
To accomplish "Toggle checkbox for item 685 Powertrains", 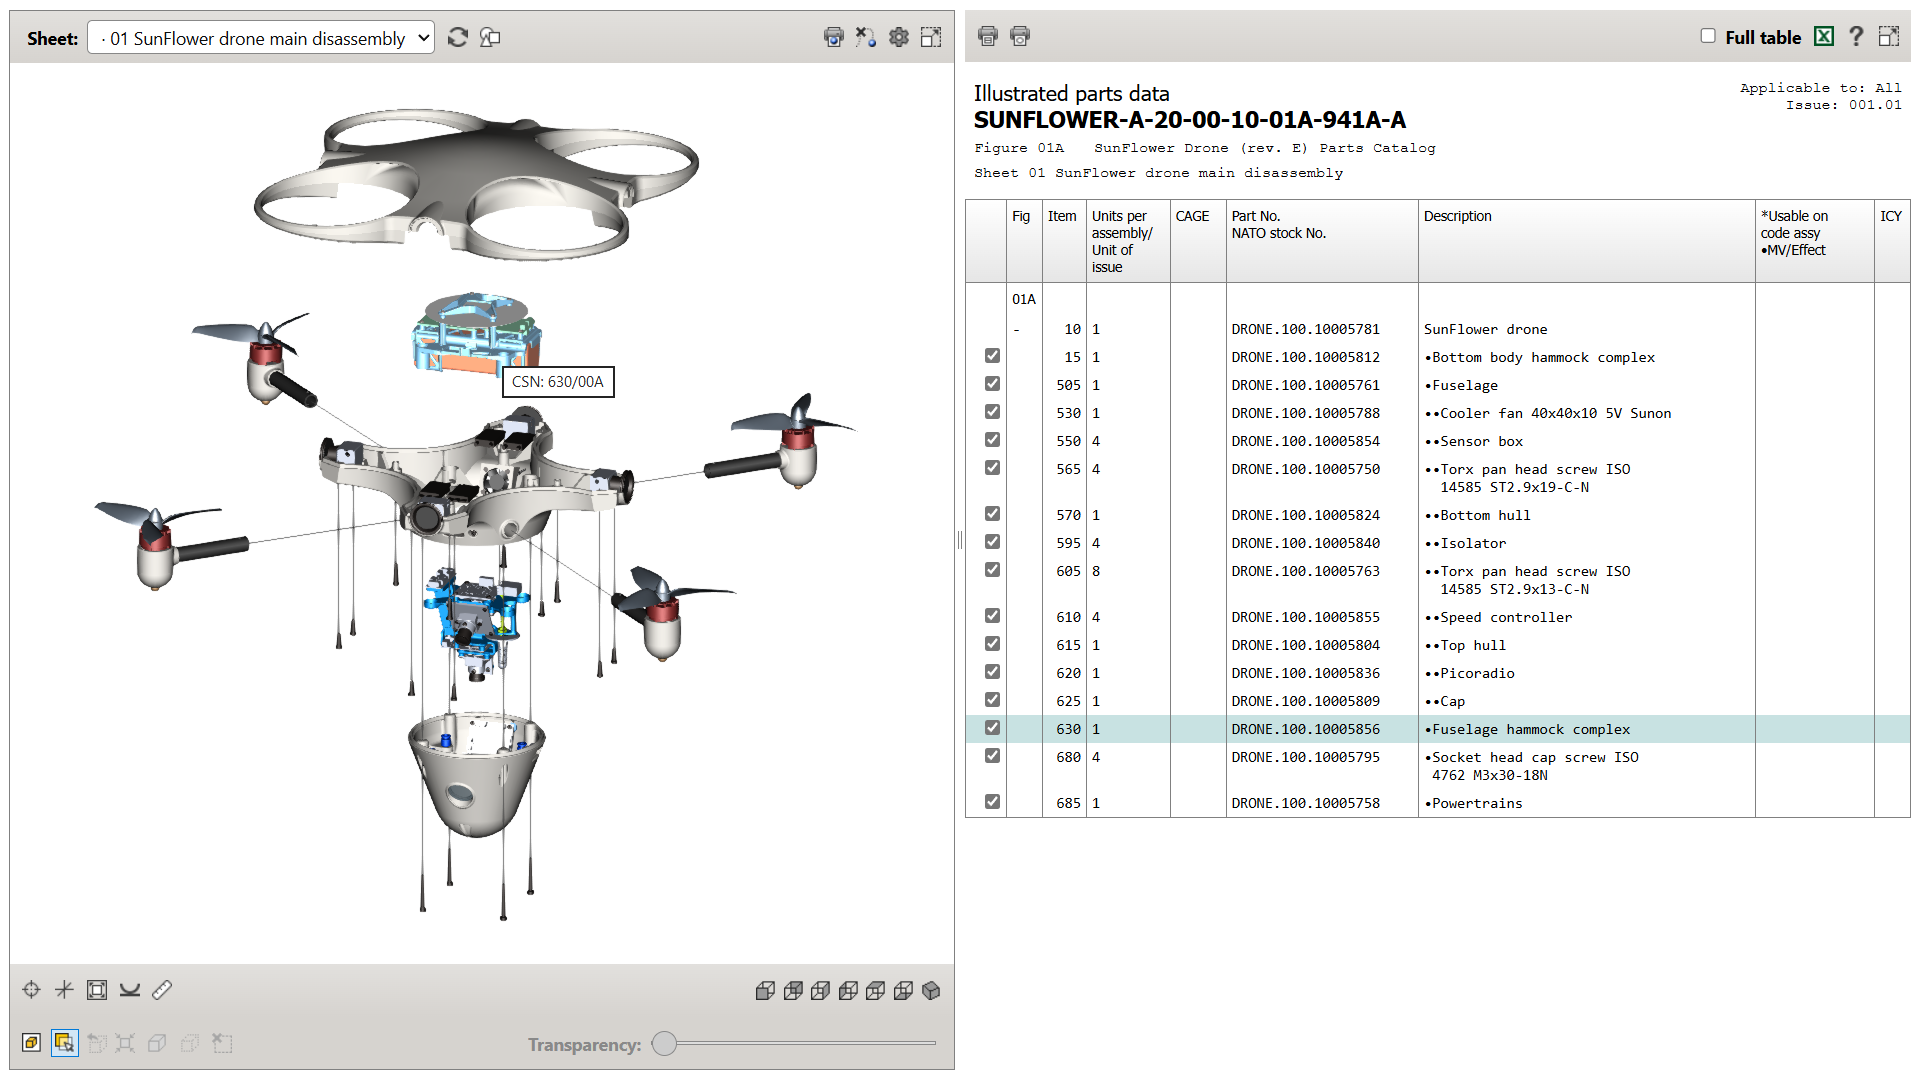I will click(992, 802).
